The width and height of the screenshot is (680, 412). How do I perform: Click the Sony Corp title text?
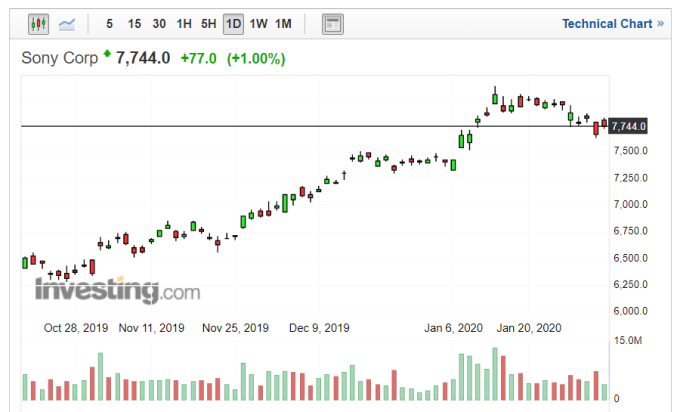(60, 58)
